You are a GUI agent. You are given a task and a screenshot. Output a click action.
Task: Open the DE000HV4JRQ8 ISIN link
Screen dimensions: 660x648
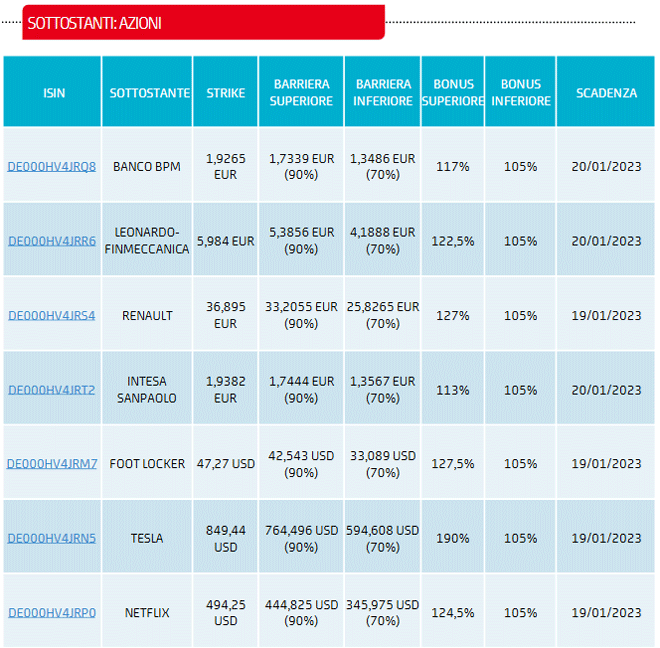pyautogui.click(x=52, y=166)
